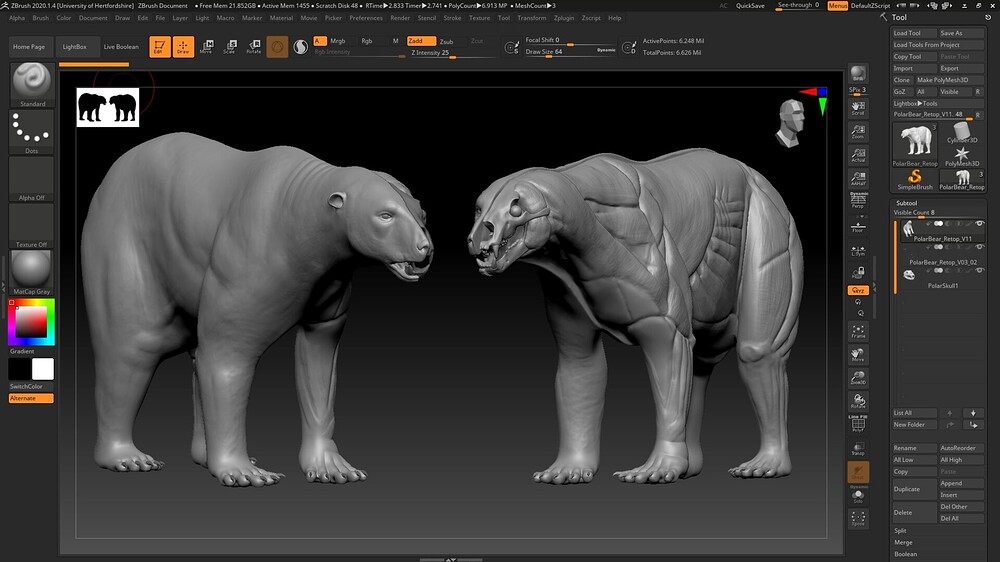This screenshot has height=562, width=1000.
Task: Adjust the Draw Size slider
Action: pyautogui.click(x=570, y=52)
